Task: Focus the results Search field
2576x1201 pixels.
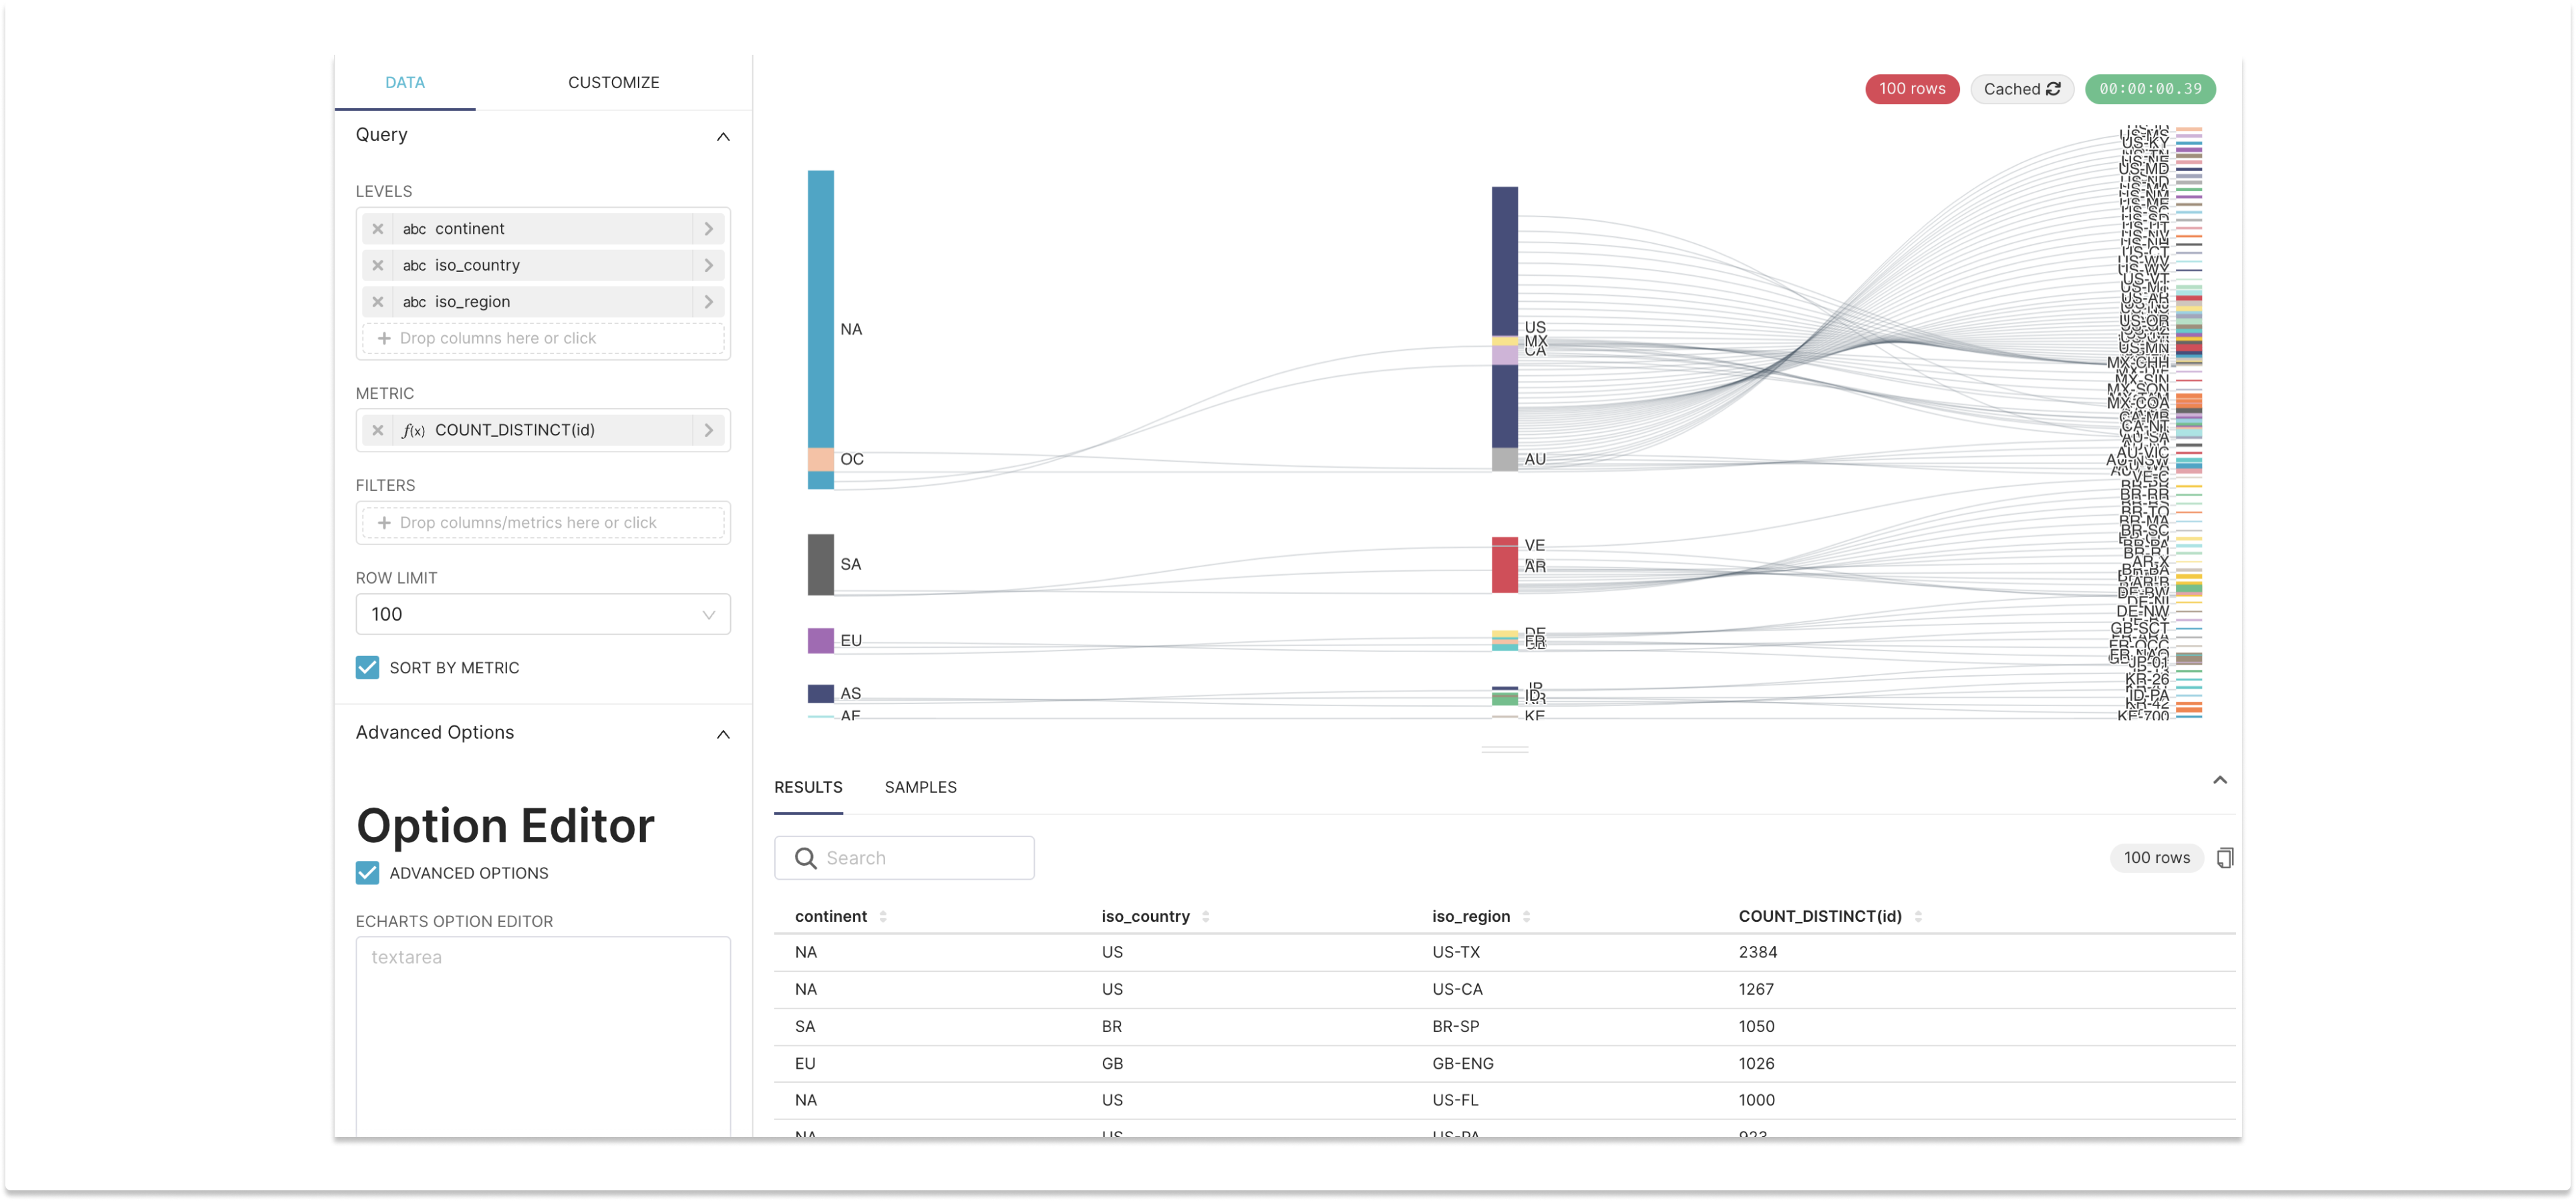Action: pos(920,858)
